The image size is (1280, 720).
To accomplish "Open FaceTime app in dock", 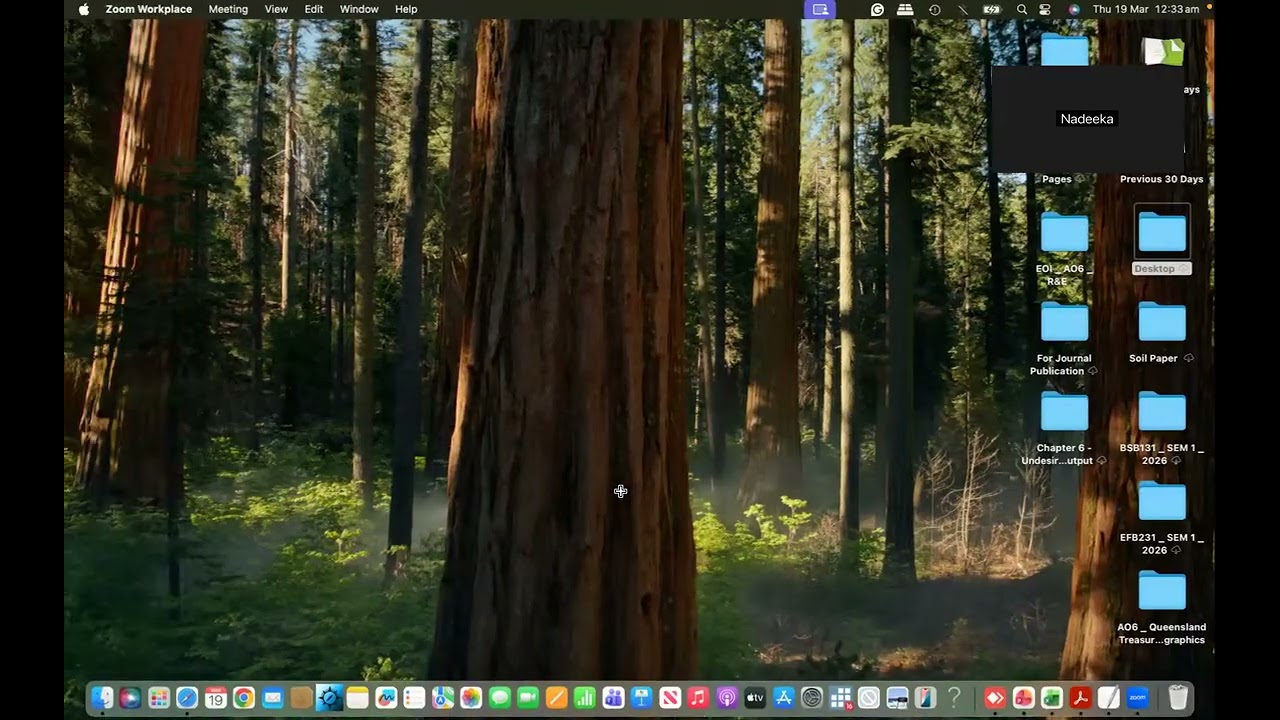I will pyautogui.click(x=528, y=698).
